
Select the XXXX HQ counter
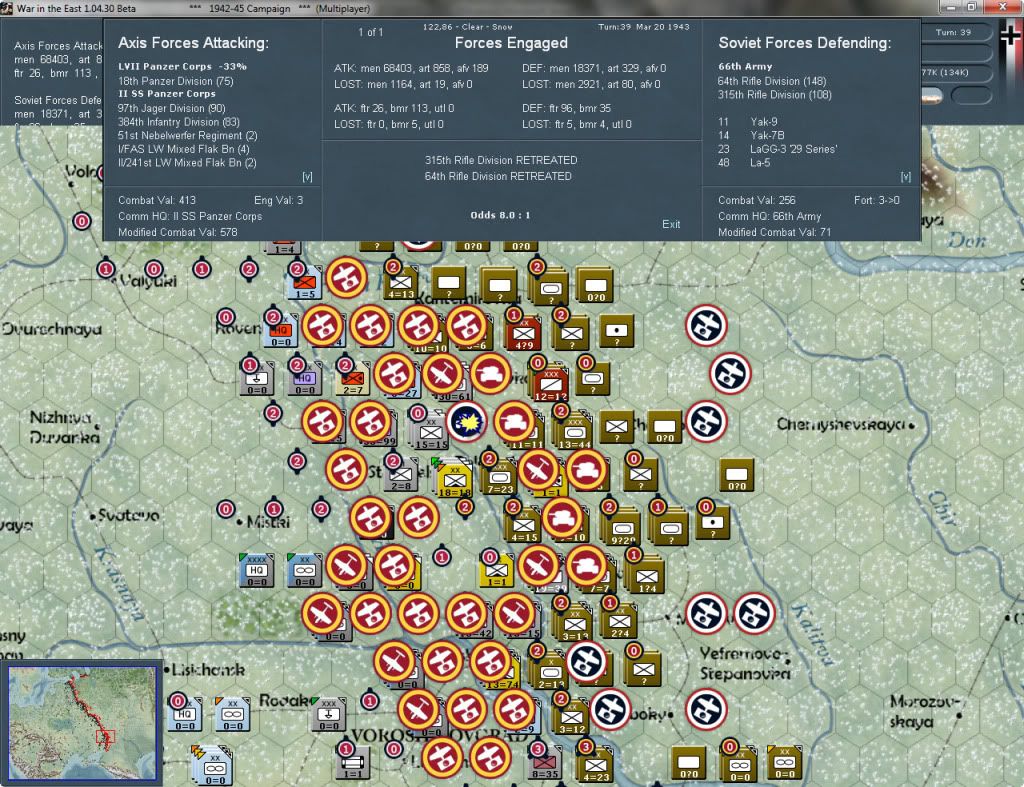tap(257, 570)
